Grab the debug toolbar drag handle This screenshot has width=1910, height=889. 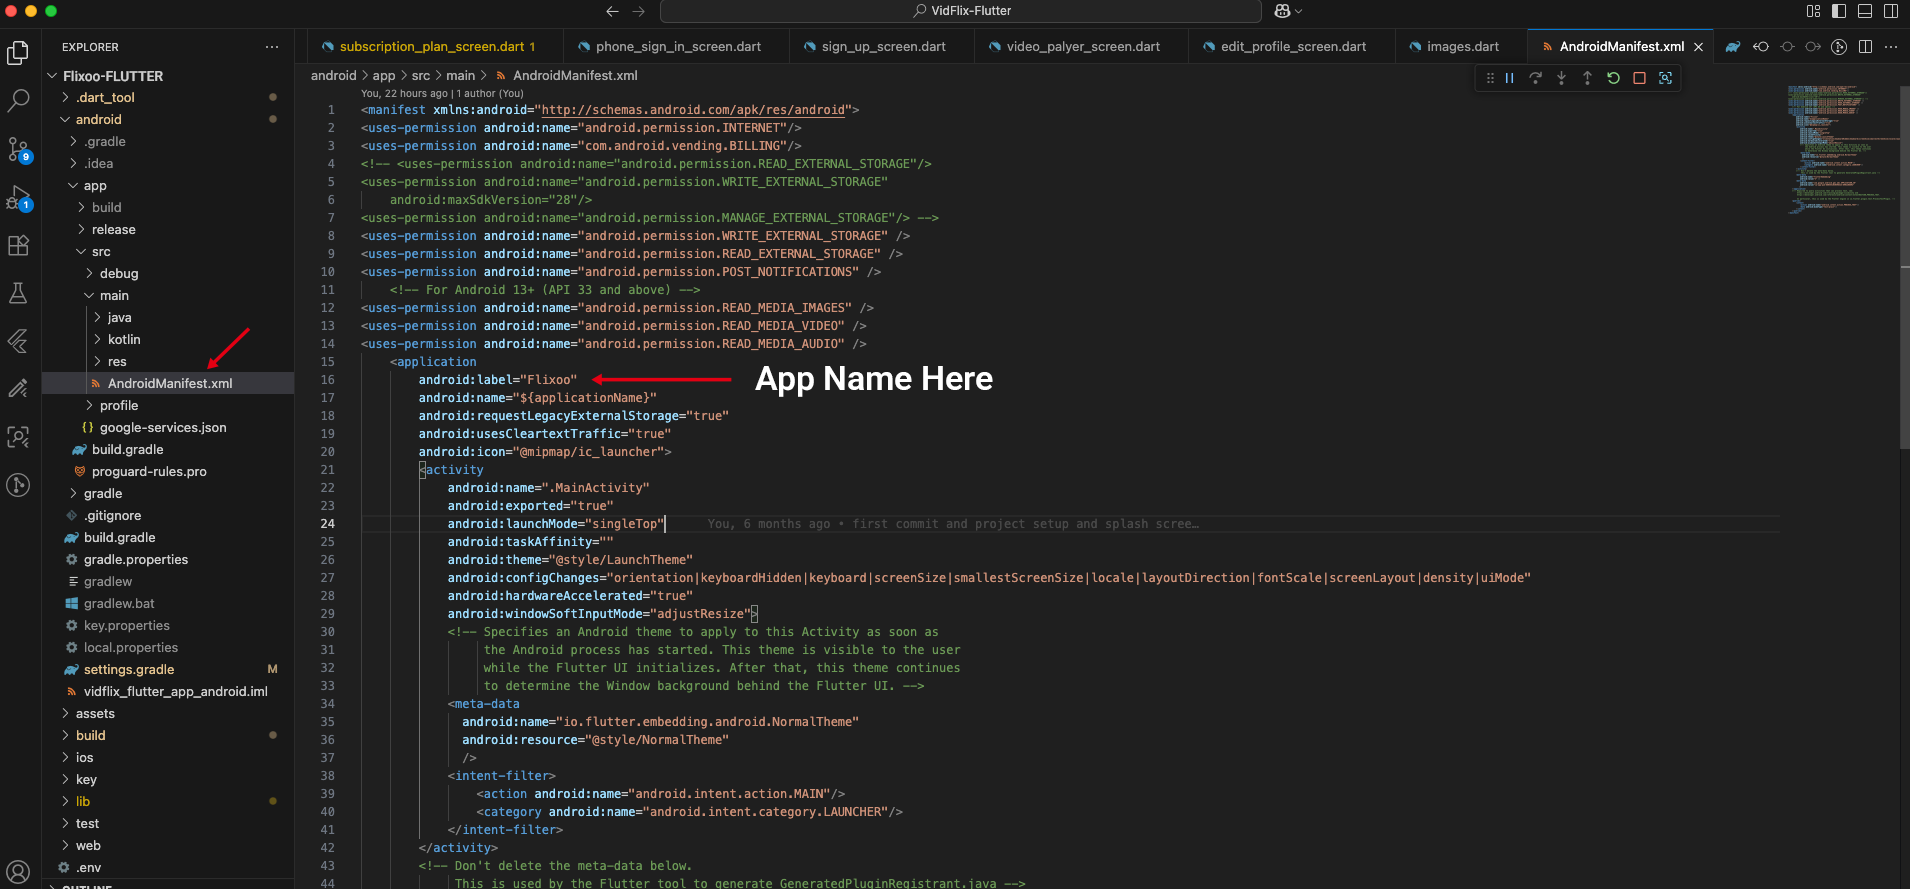(x=1490, y=78)
